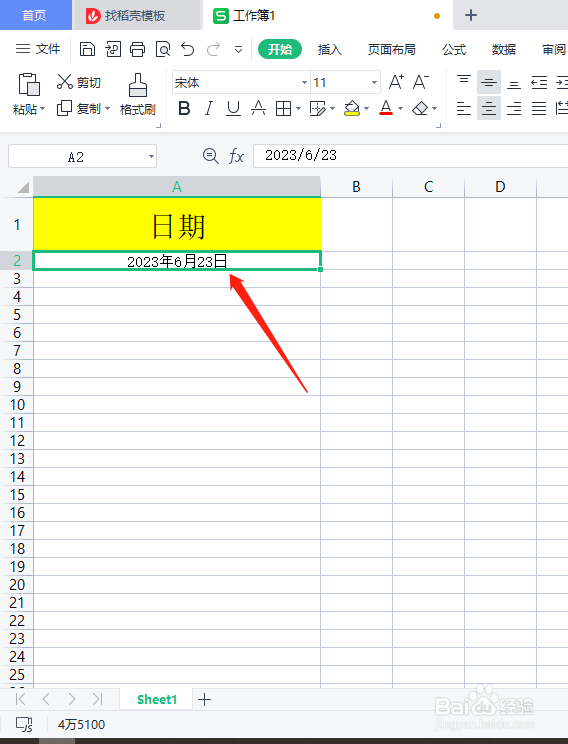The image size is (568, 744).
Task: Open Print Preview icon
Action: (163, 49)
